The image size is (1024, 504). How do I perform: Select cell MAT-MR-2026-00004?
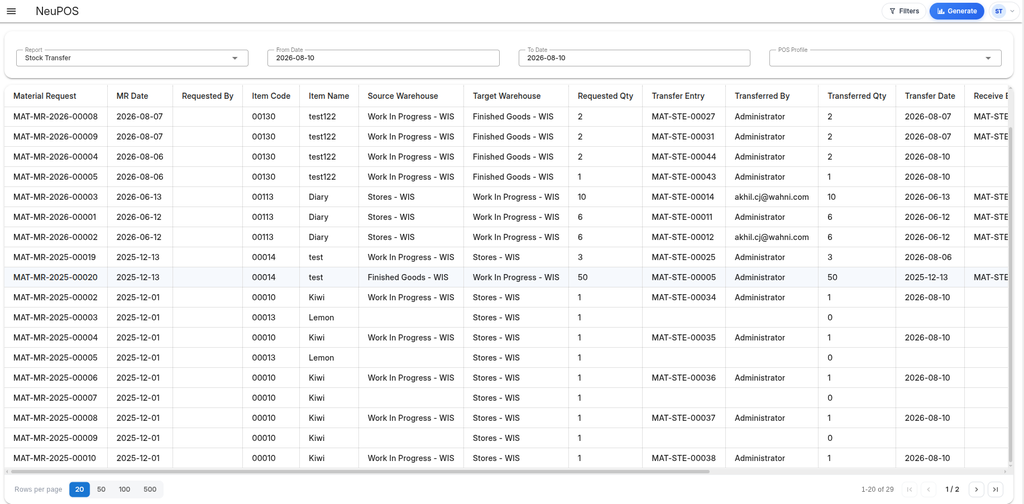click(56, 157)
